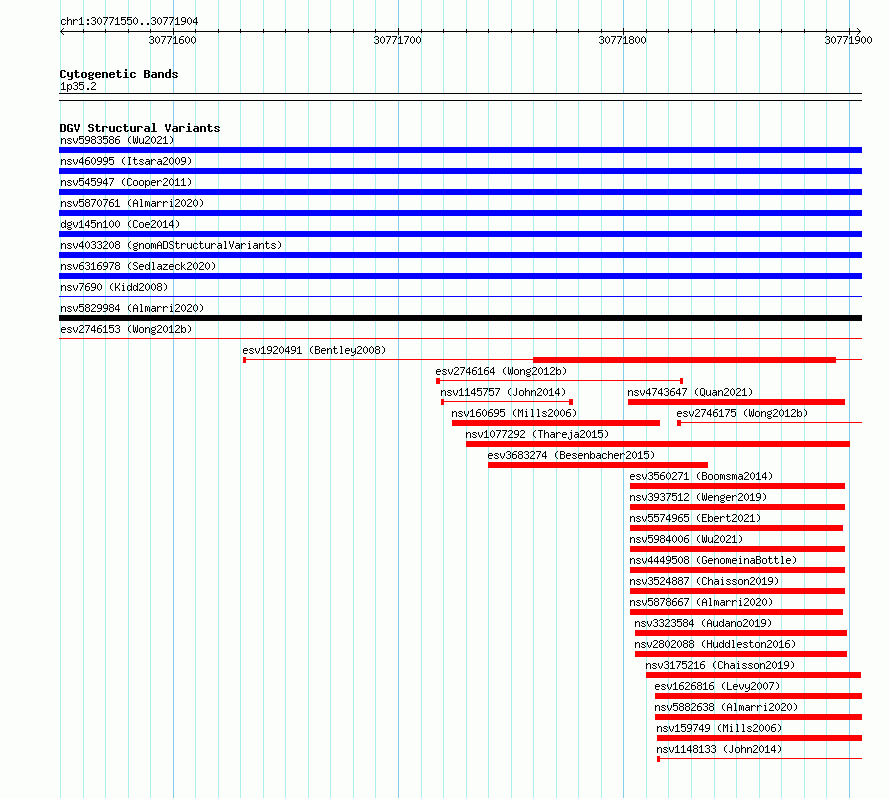This screenshot has width=890, height=798.
Task: Click esv1920491 (Bentley2008) label
Action: pos(314,350)
